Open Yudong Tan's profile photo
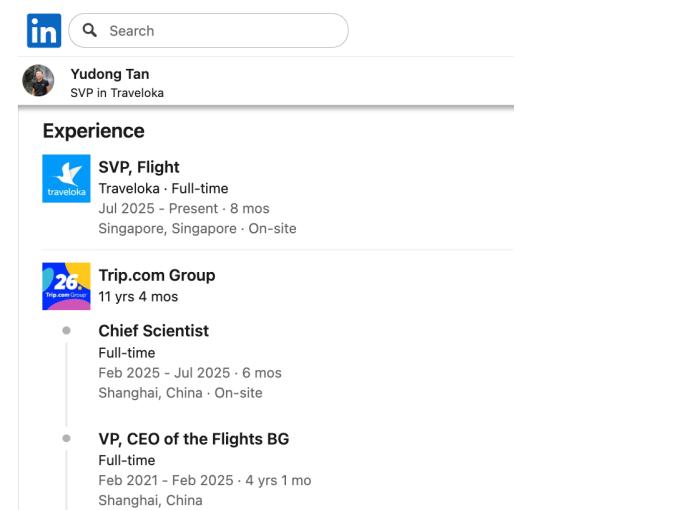Screen dimensions: 680x510 (38, 81)
